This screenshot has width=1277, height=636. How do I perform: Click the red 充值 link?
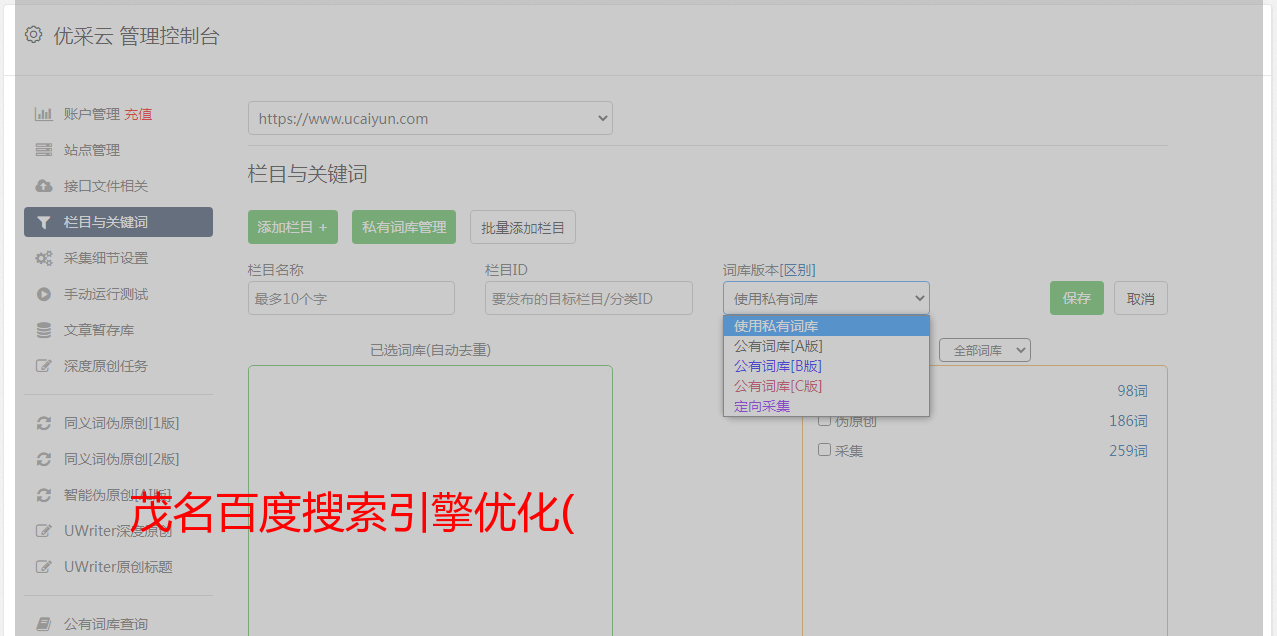138,114
